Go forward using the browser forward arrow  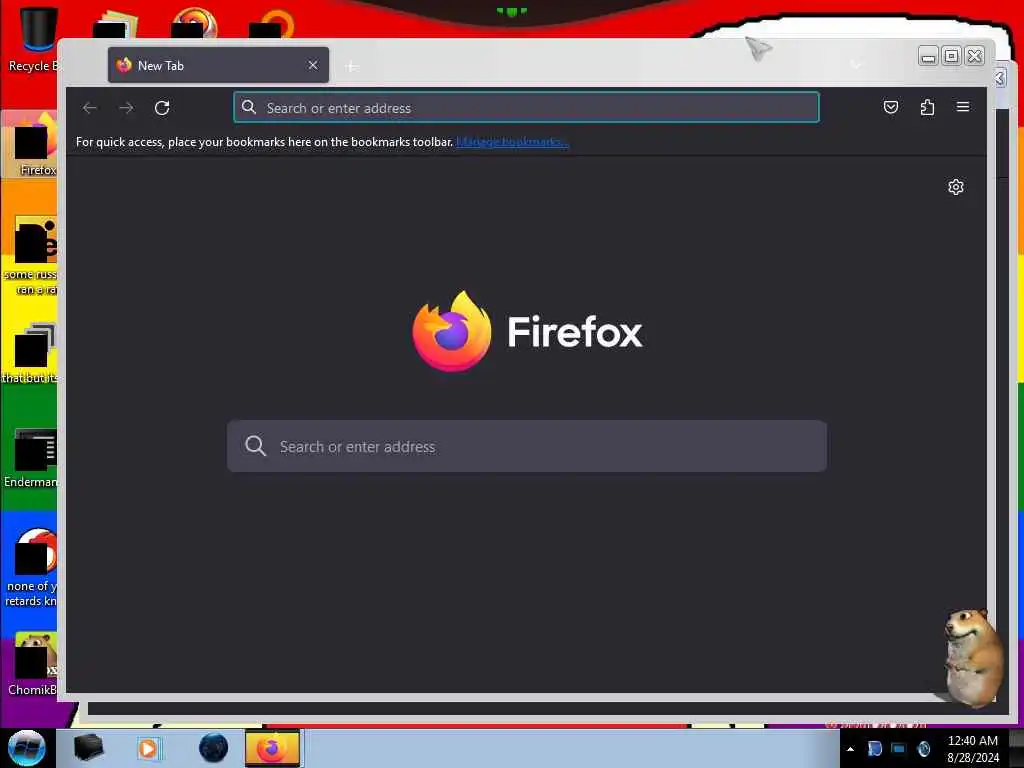coord(126,108)
